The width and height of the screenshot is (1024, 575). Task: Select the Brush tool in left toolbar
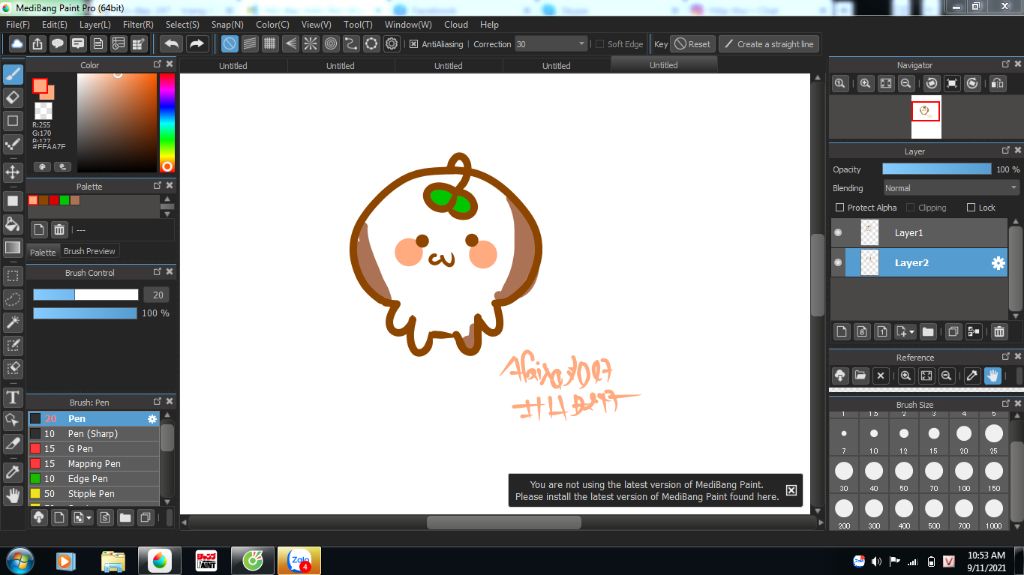[x=12, y=74]
